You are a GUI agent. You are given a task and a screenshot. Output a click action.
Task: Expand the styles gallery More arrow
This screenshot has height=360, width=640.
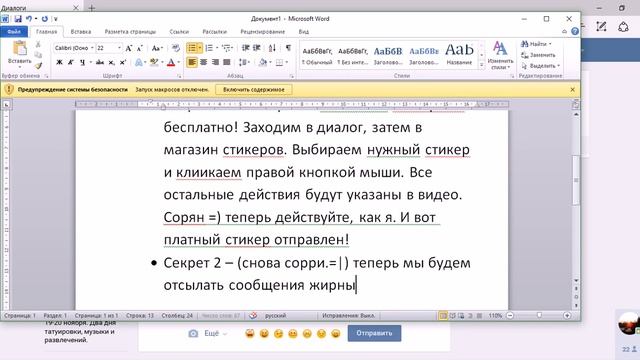pyautogui.click(x=482, y=65)
